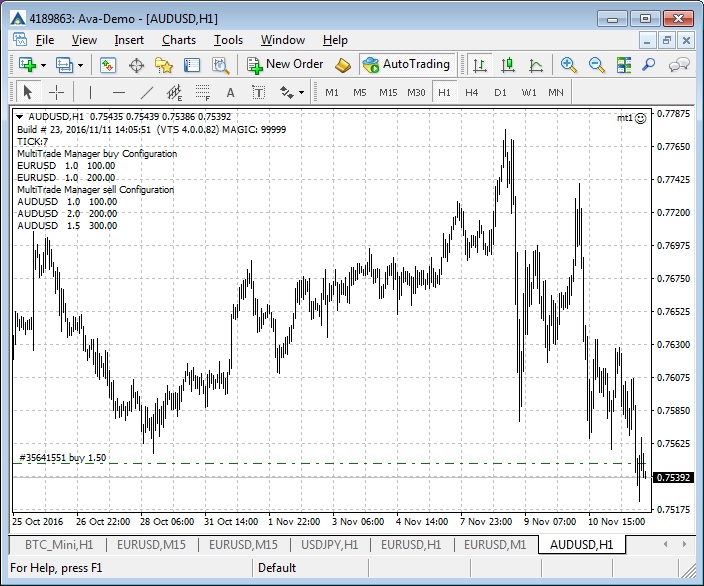The width and height of the screenshot is (704, 586).
Task: Select the M30 timeframe
Action: 416,93
